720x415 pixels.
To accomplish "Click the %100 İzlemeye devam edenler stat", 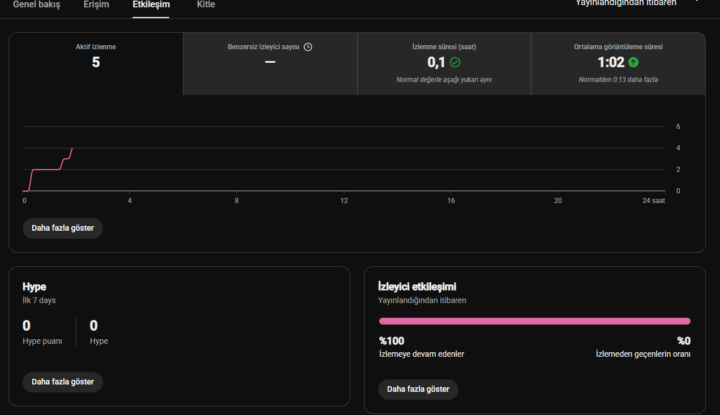I will [x=421, y=347].
